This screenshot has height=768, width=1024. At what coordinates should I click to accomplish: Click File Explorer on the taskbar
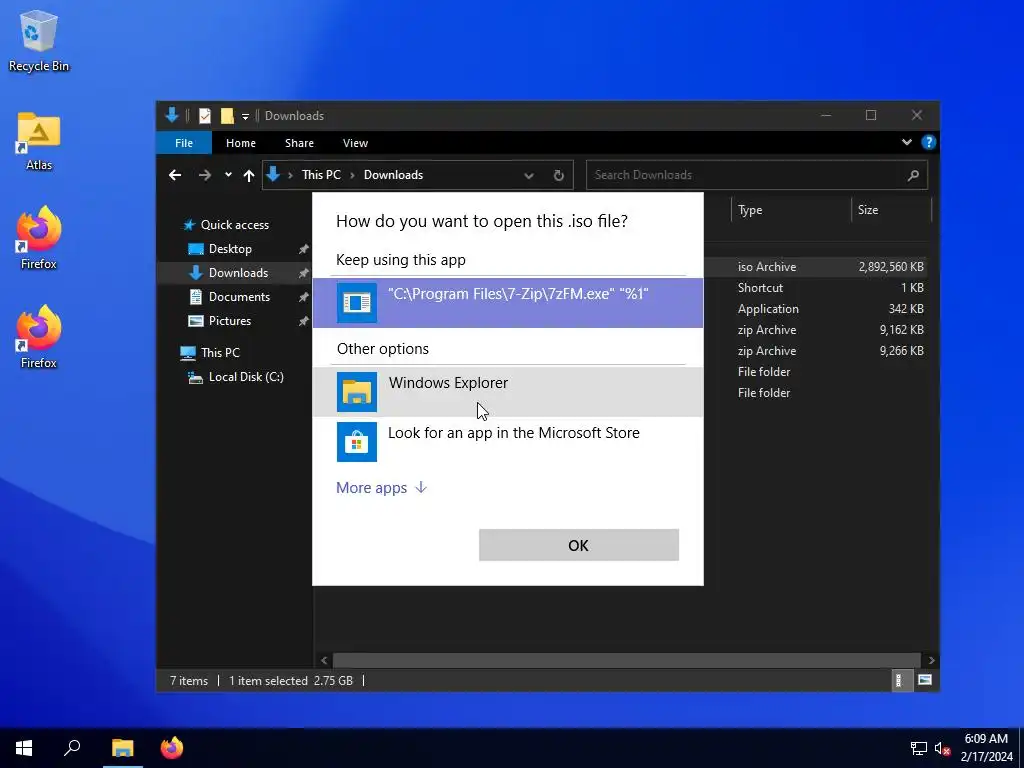click(122, 748)
